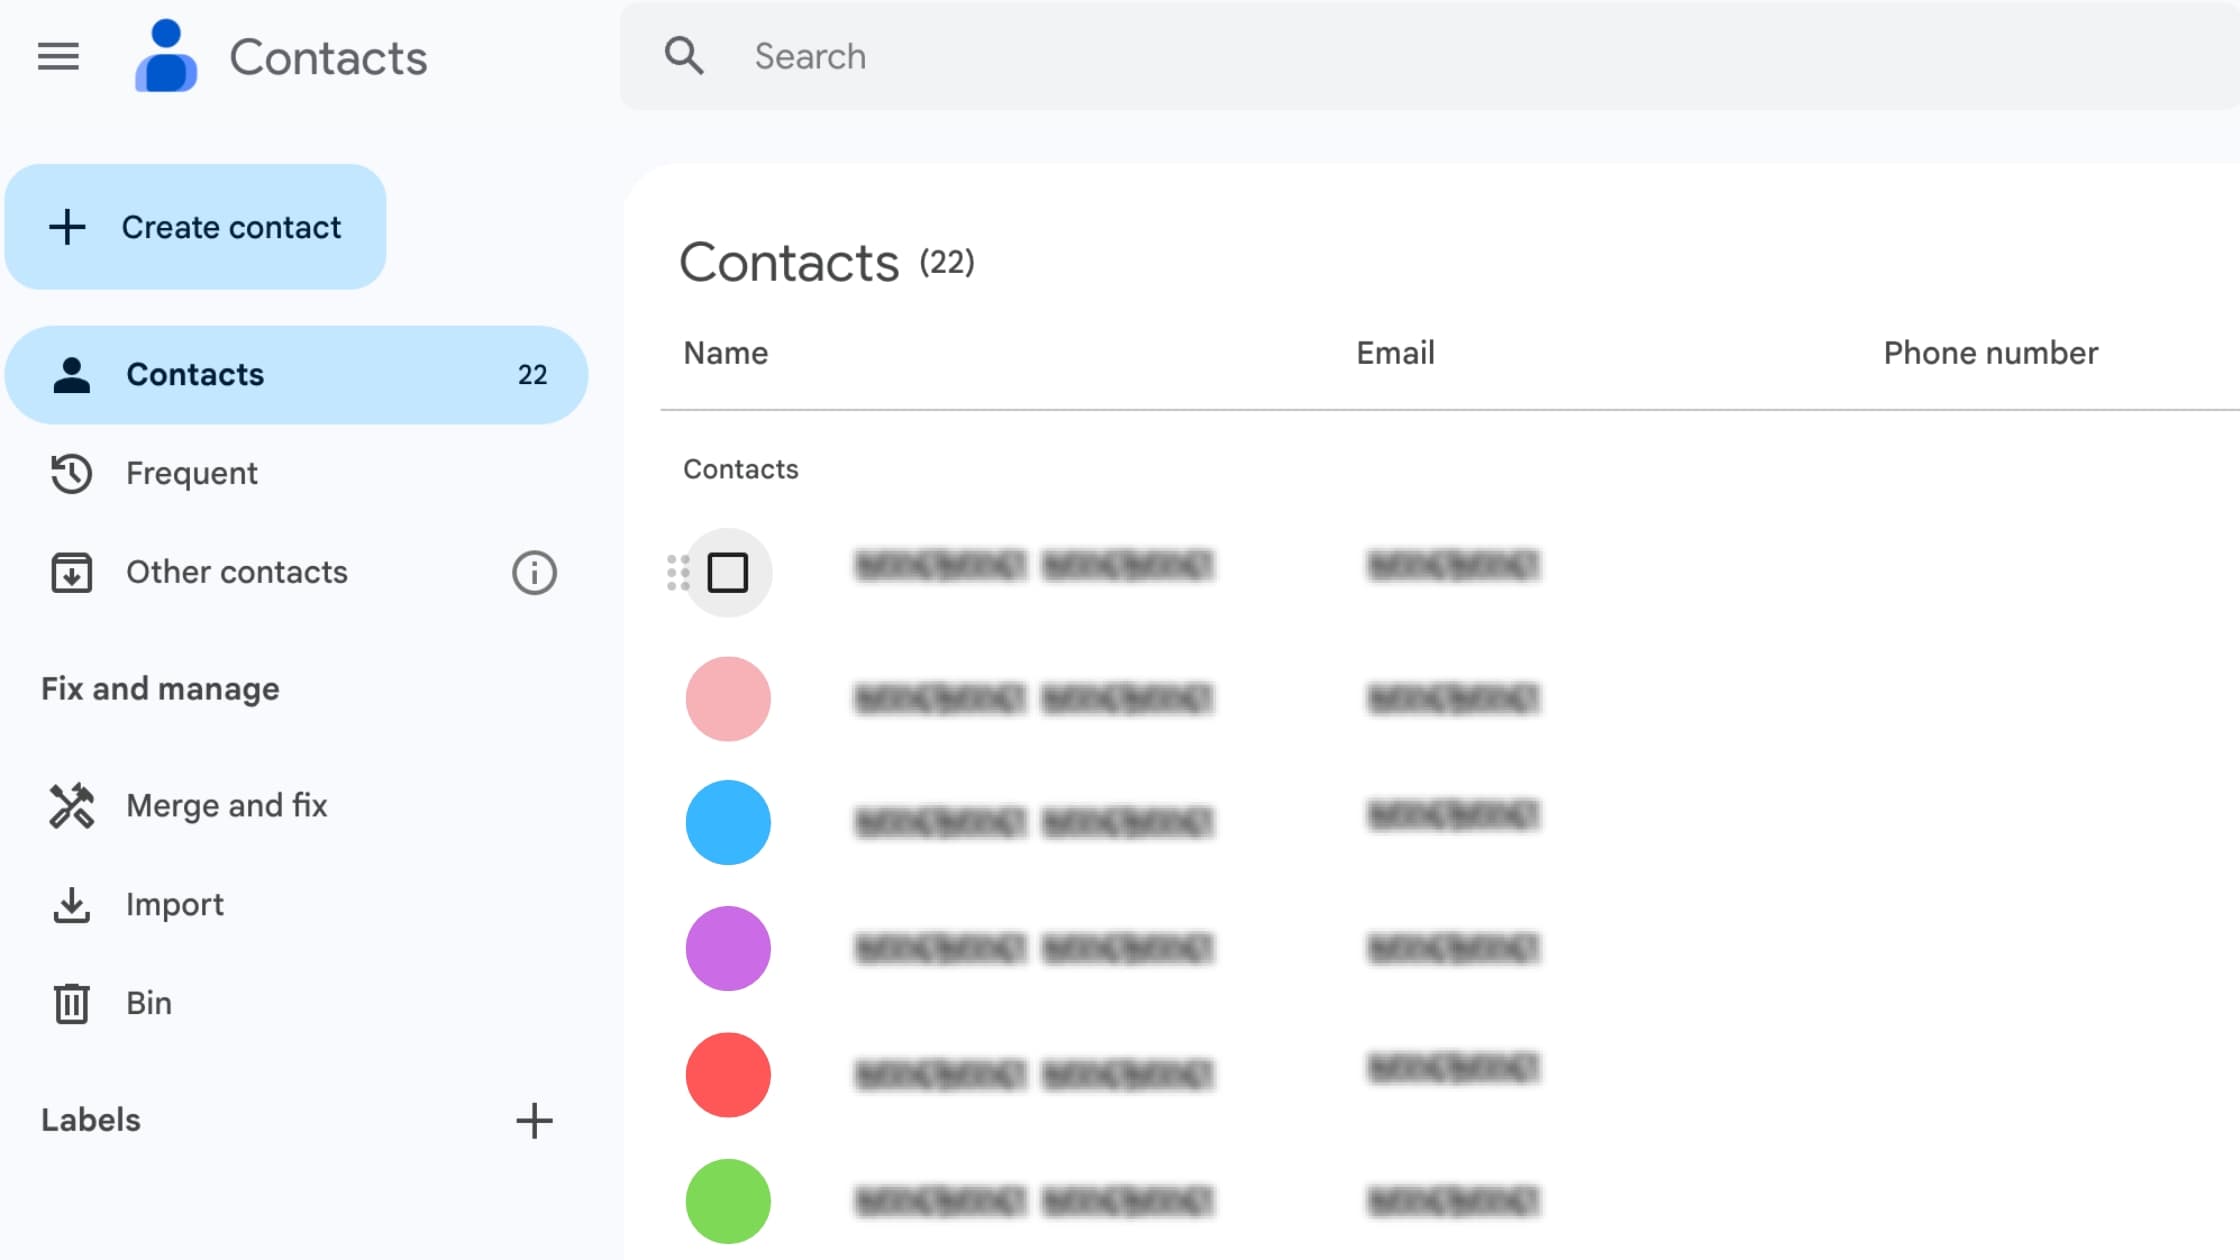Select the blue avatar contact
The height and width of the screenshot is (1260, 2240).
(728, 823)
